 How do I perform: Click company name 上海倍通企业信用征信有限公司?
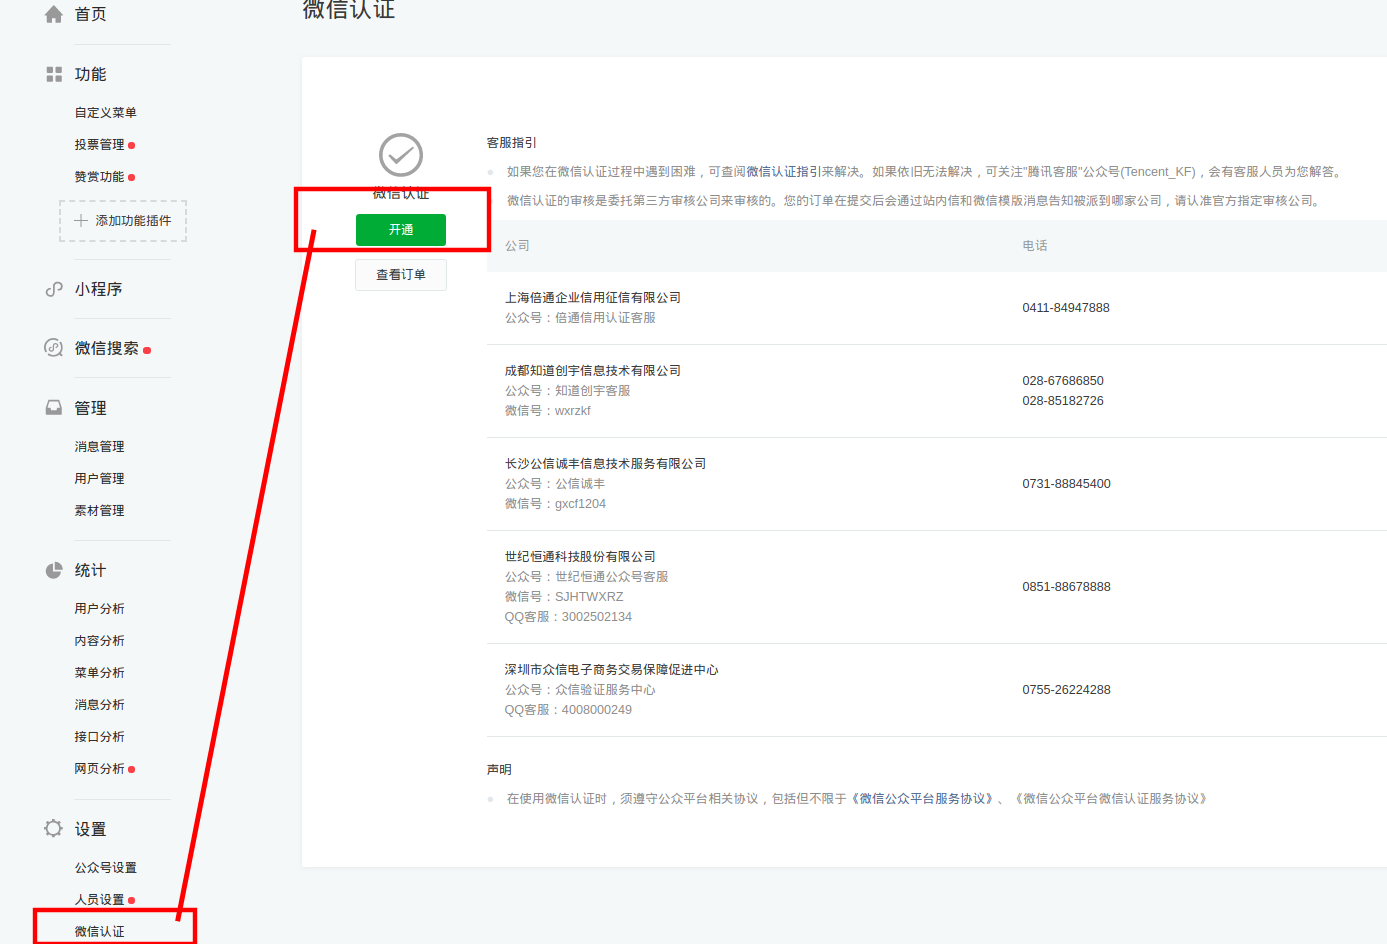coord(593,298)
